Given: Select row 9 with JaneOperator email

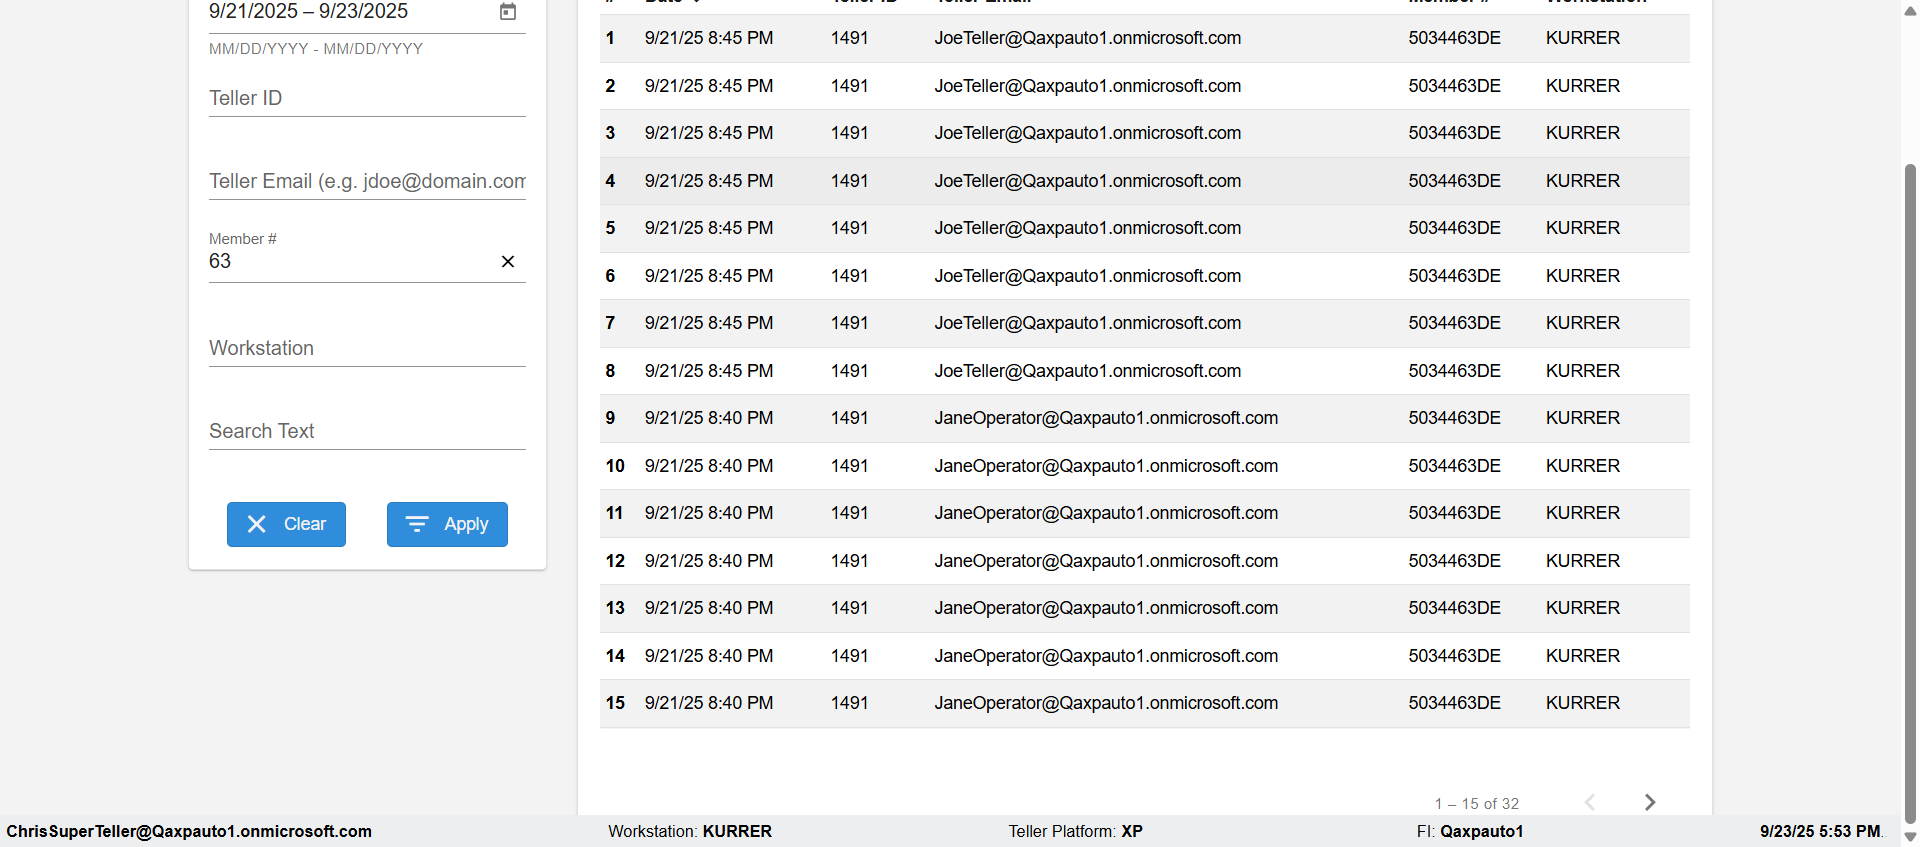Looking at the screenshot, I should 1105,418.
